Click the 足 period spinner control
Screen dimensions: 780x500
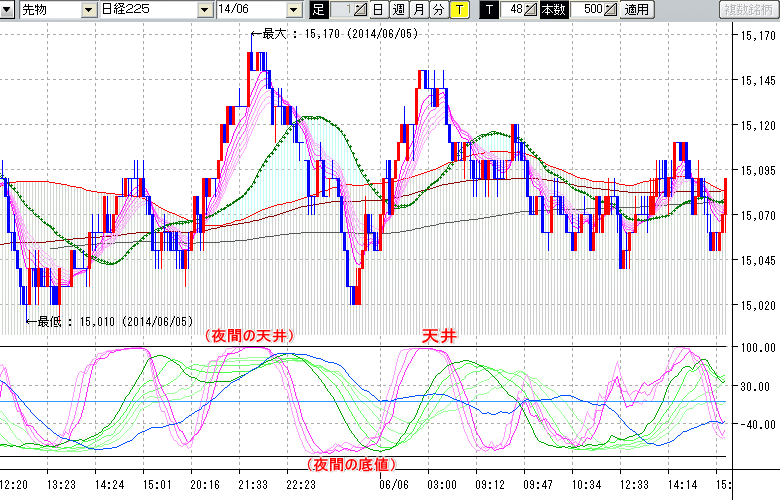coord(360,10)
